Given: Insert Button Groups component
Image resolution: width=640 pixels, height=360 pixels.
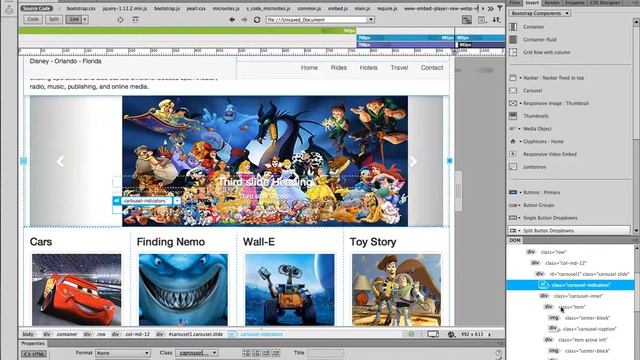Looking at the screenshot, I should 538,205.
